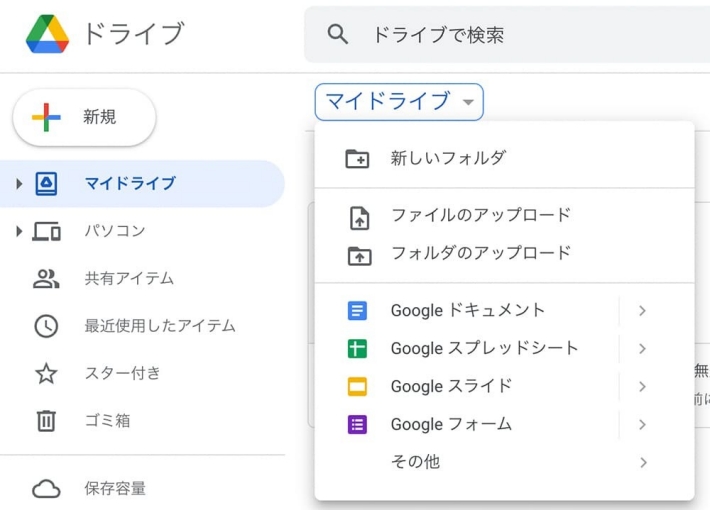Click the yellow Google Slides icon
Viewport: 710px width, 510px height.
coord(357,387)
